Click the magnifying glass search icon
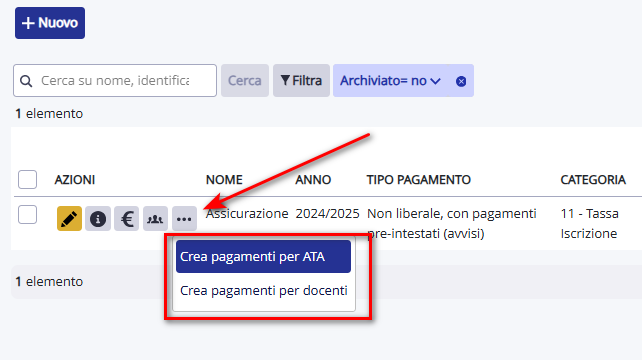642x360 pixels. coord(26,81)
